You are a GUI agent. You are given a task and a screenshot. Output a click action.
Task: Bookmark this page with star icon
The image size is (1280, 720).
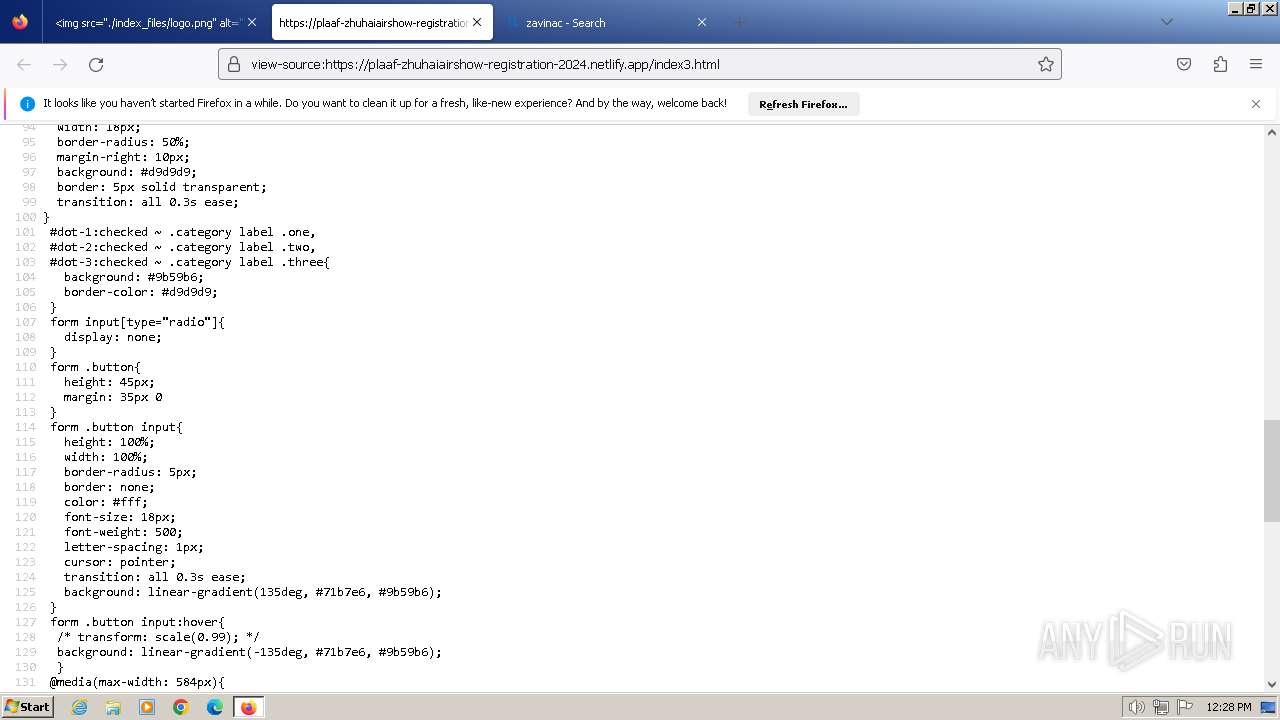1046,64
